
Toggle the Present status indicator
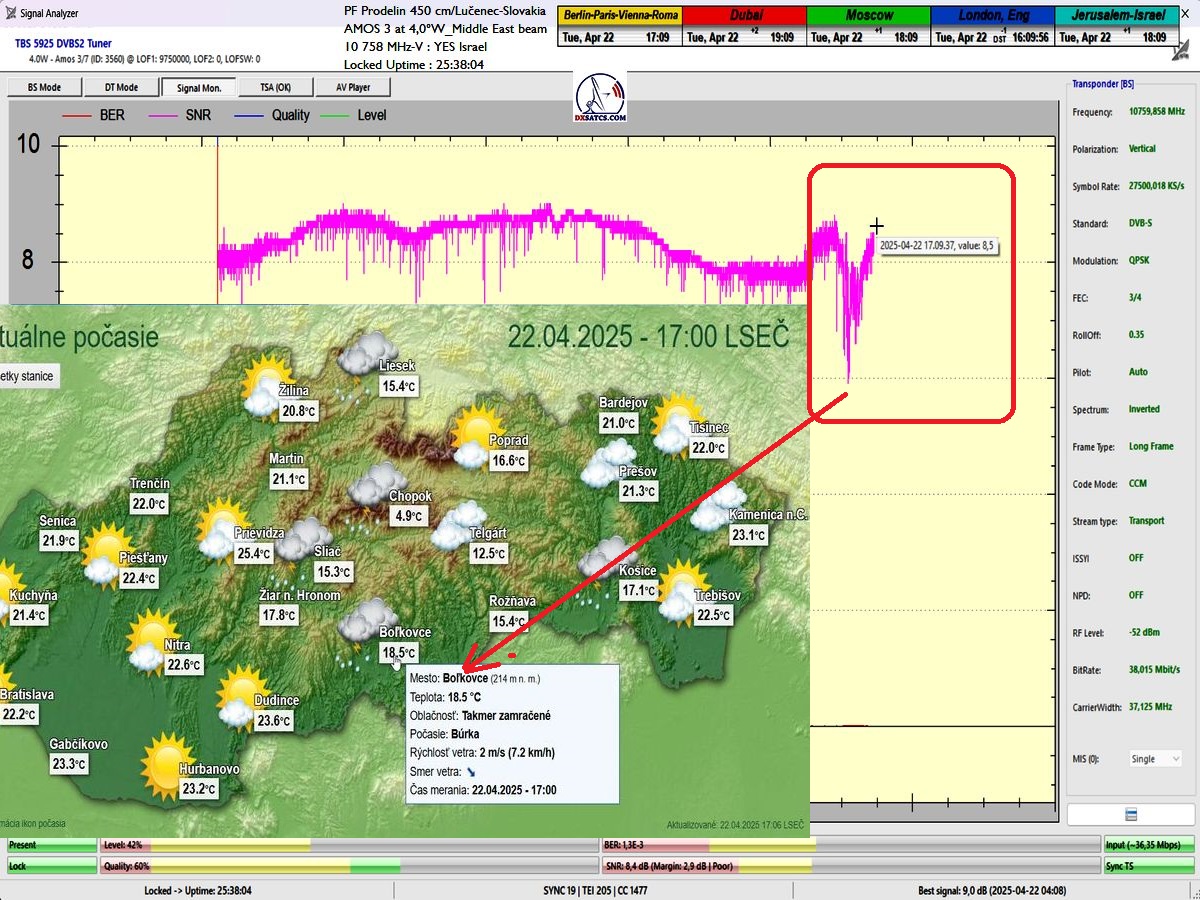pos(50,845)
